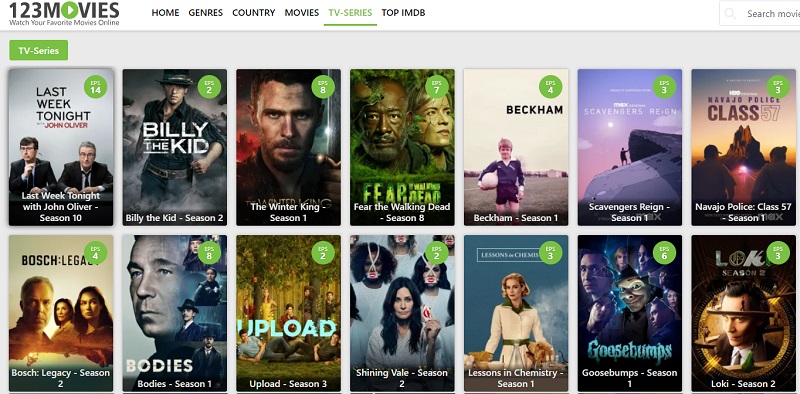800x394 pixels.
Task: Open the COUNTRY menu
Action: coord(254,13)
